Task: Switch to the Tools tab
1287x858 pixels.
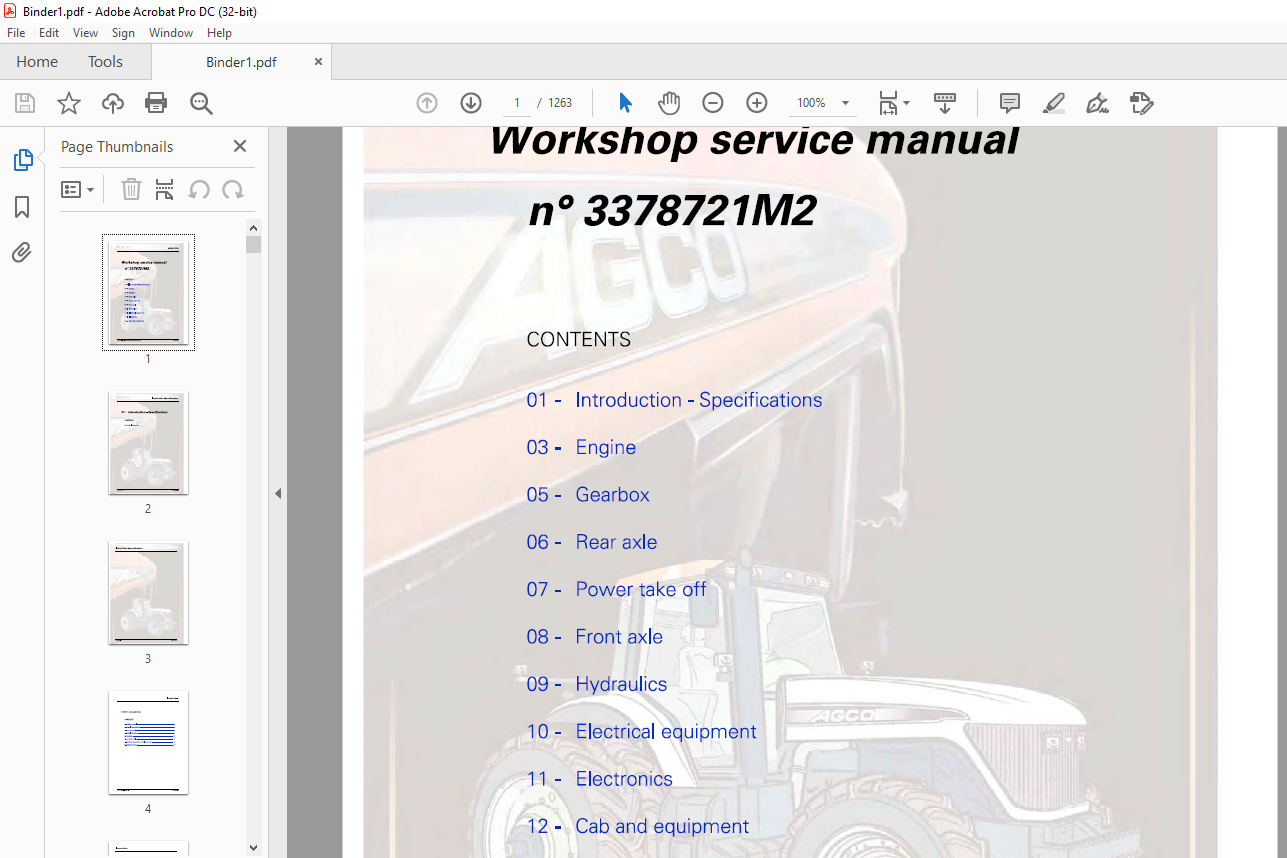Action: click(x=105, y=62)
